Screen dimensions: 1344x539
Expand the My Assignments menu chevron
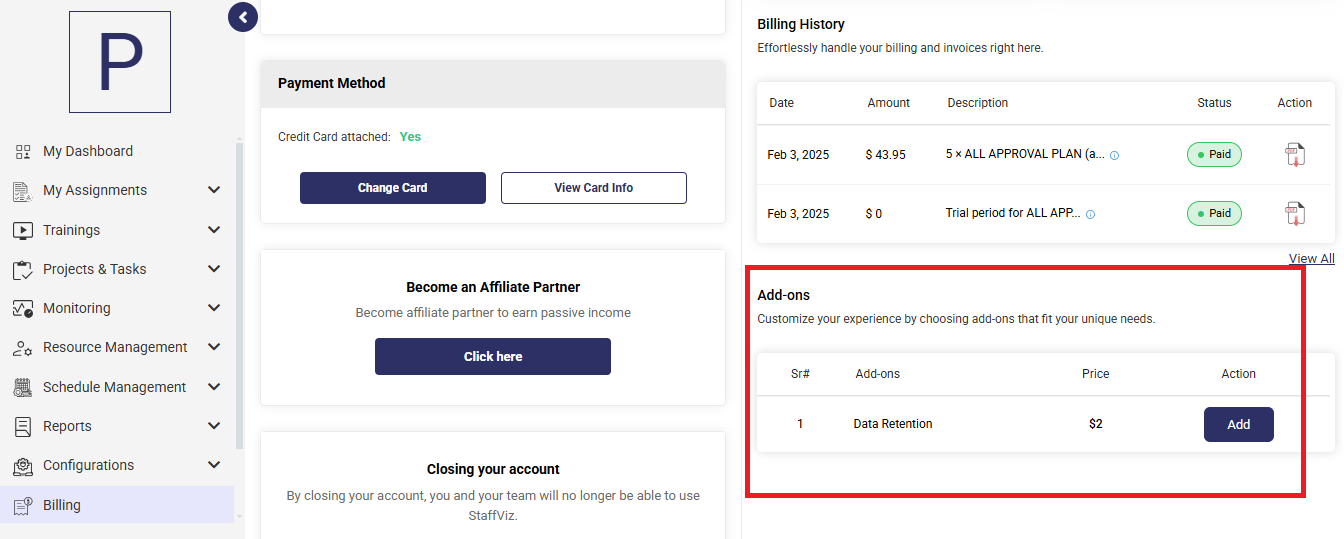(x=213, y=190)
